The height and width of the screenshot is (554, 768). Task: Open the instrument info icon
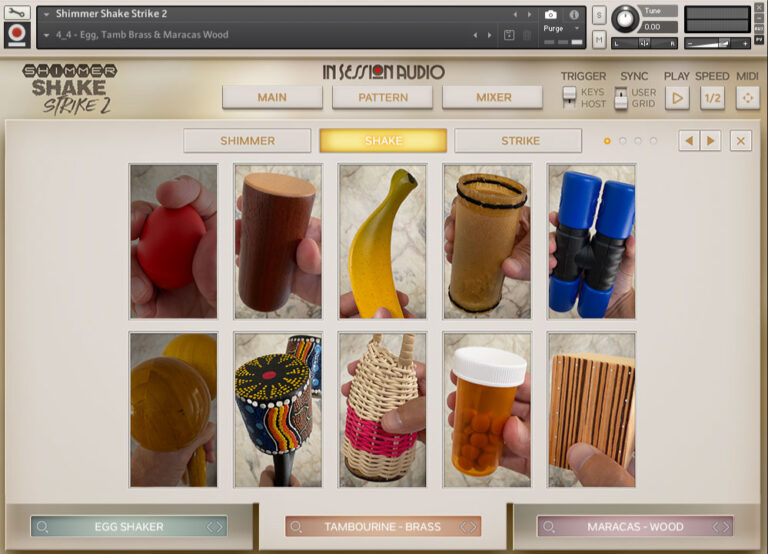click(574, 14)
